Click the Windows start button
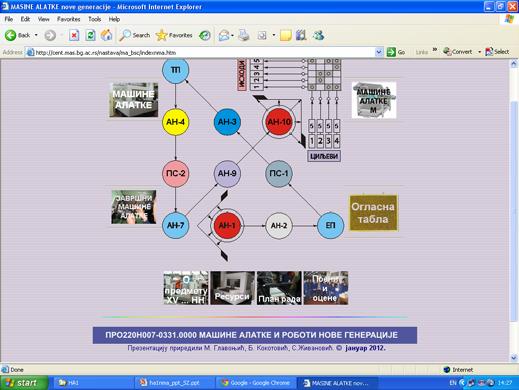Screen dimensions: 519x390 pos(23,383)
